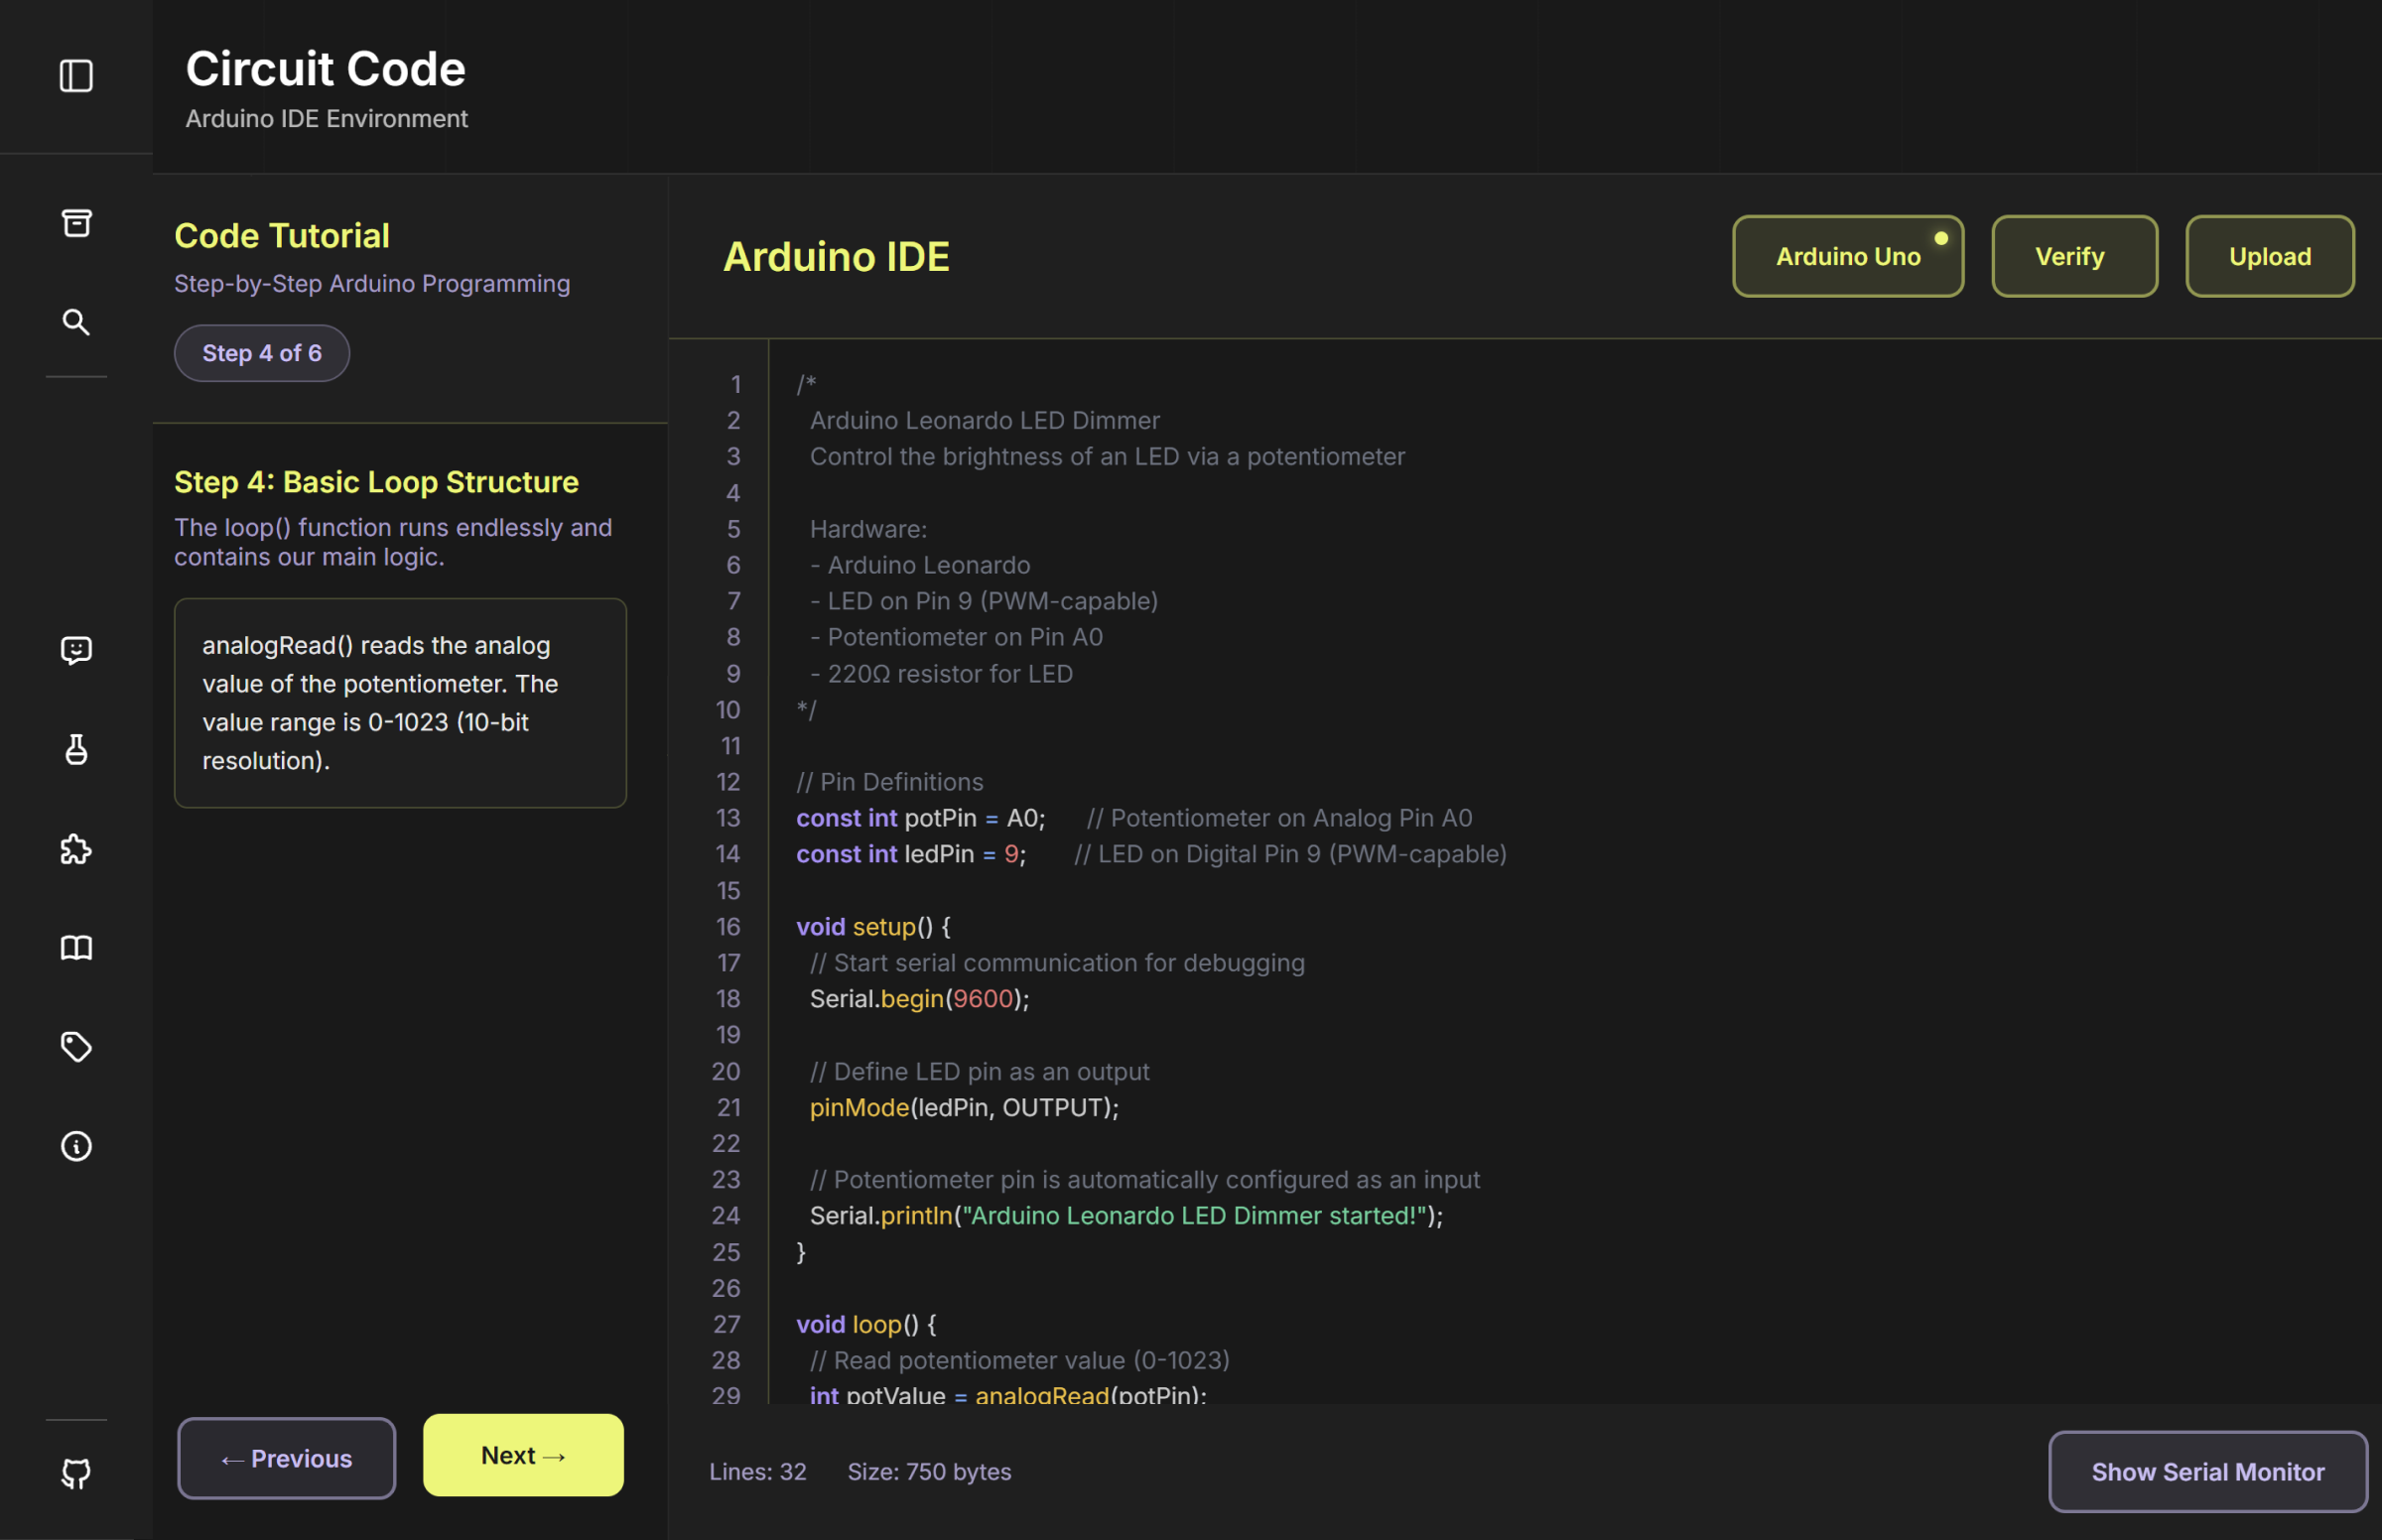Screen dimensions: 2382x1540
Task: Click the Verify button
Action: click(x=2073, y=256)
